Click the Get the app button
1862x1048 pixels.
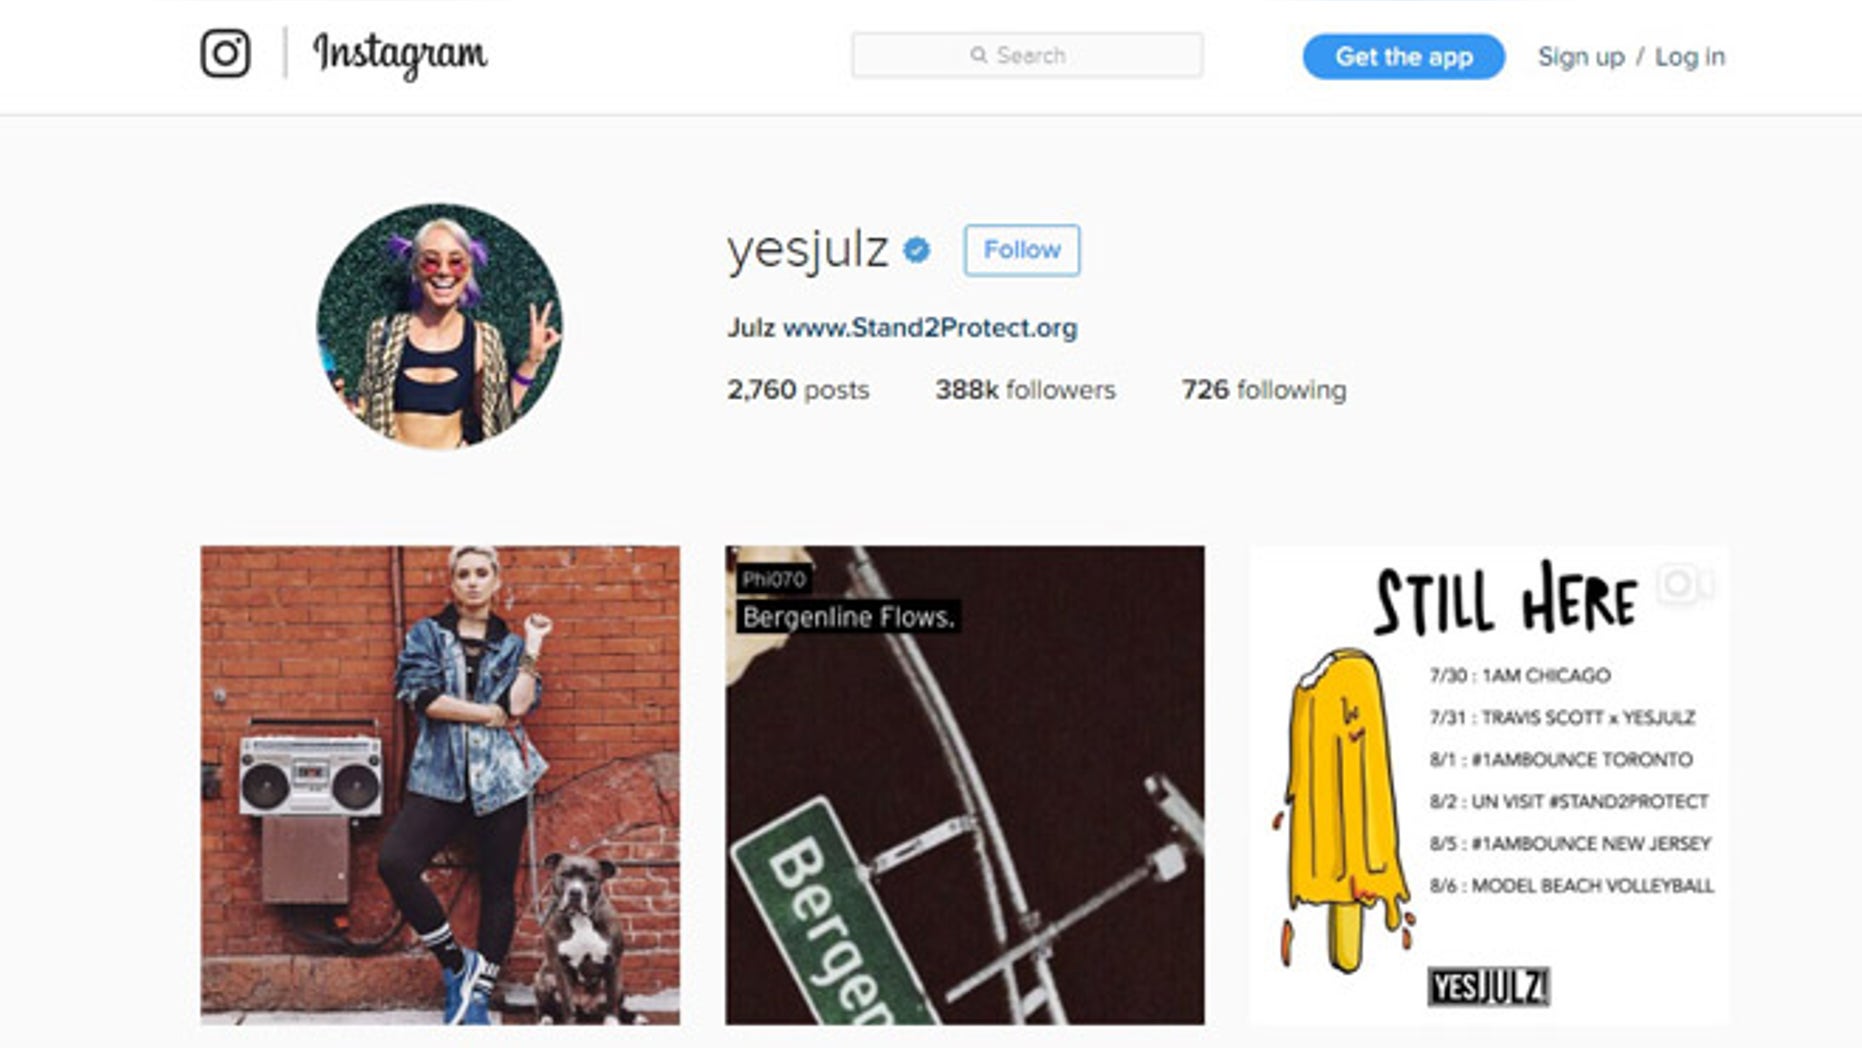click(x=1403, y=57)
